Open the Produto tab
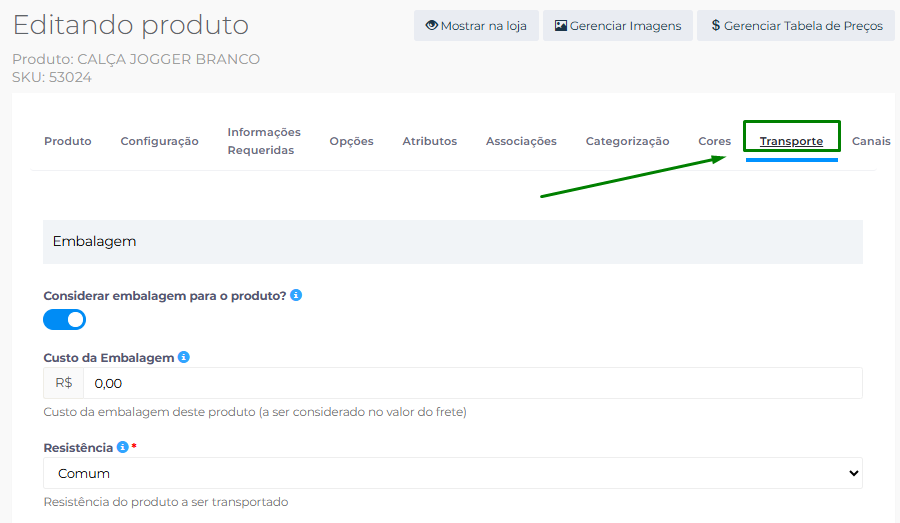 [68, 141]
